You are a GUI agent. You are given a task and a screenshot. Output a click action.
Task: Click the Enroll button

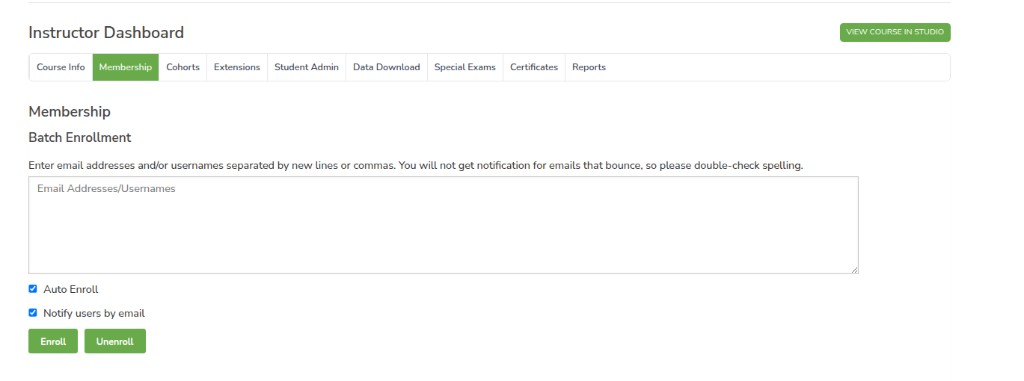[53, 341]
